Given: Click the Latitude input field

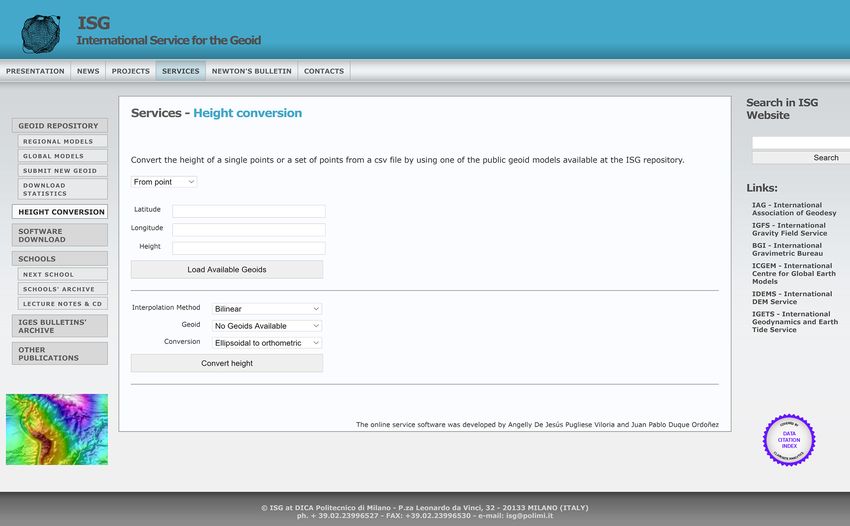Looking at the screenshot, I should tap(249, 211).
